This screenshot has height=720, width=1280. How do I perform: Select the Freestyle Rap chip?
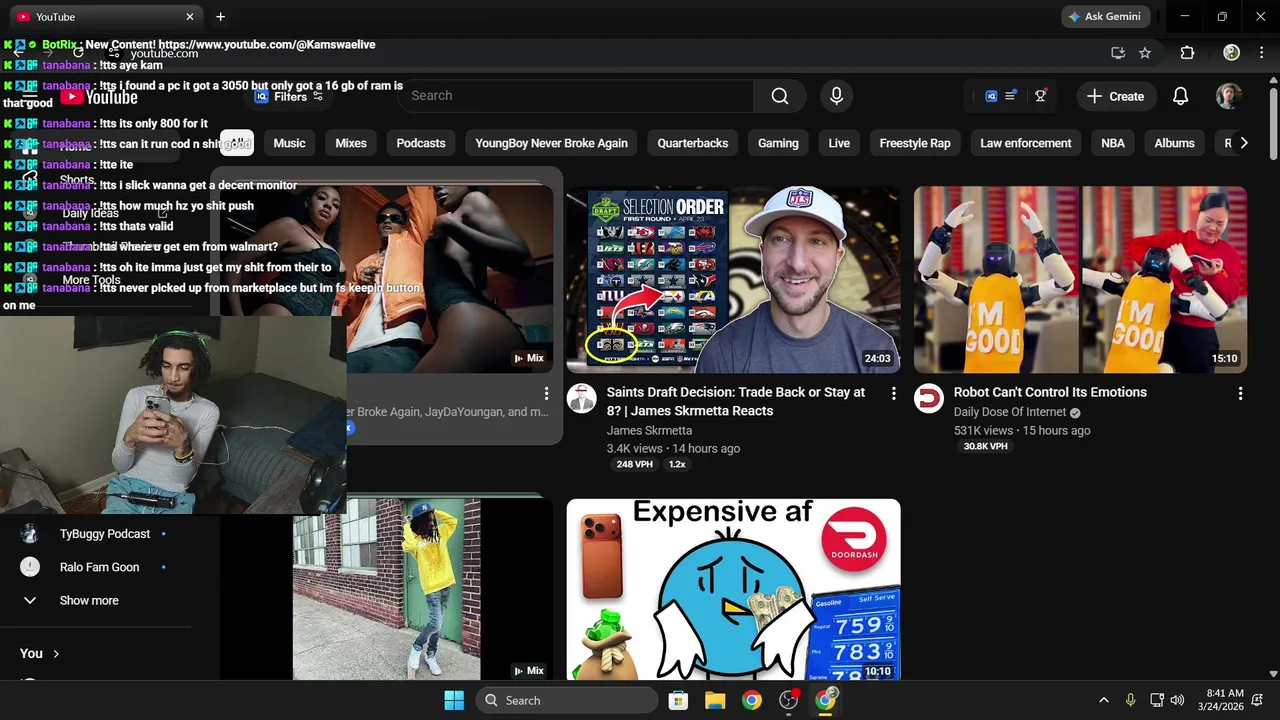click(x=915, y=143)
